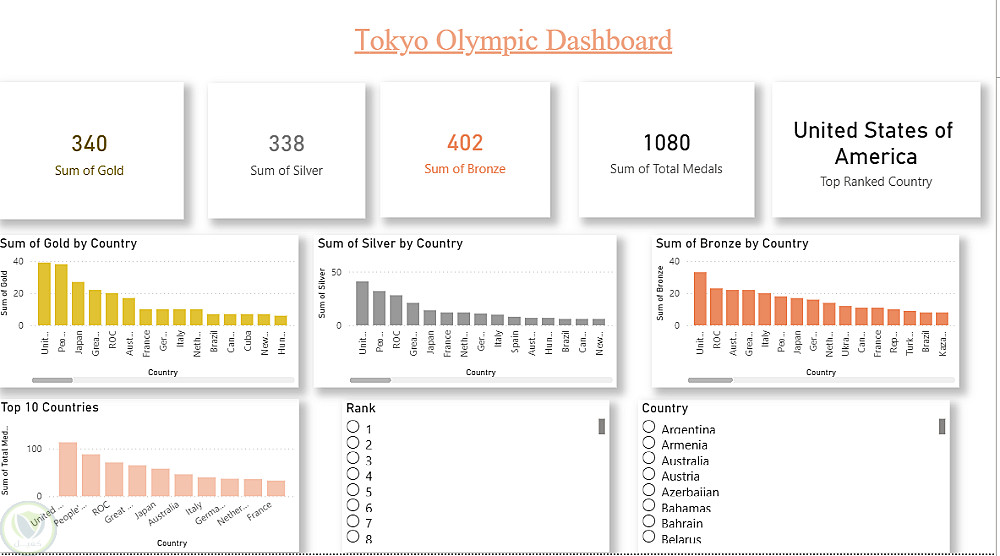Select Italy bar in Sum of Gold chart
The image size is (1000, 556).
click(x=179, y=318)
